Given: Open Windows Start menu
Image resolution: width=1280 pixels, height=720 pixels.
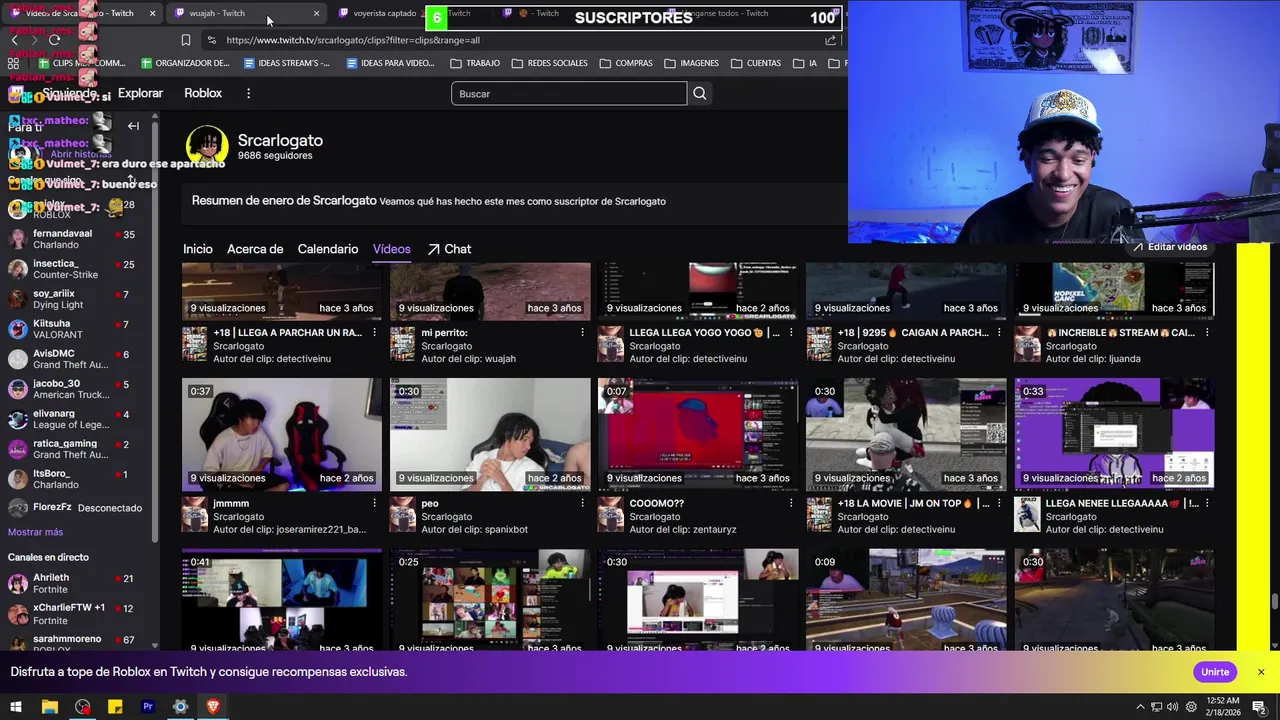Looking at the screenshot, I should coord(16,707).
